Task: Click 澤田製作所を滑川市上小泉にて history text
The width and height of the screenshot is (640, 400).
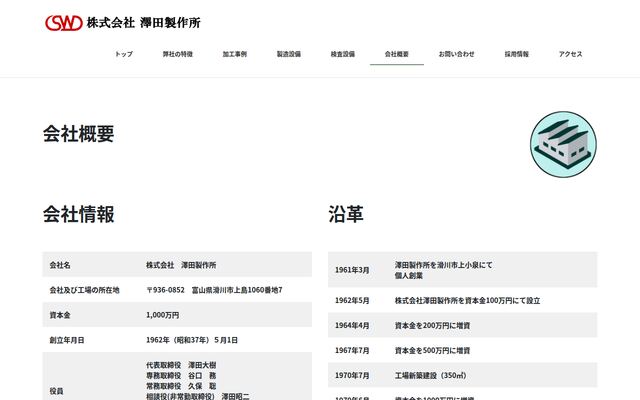Action: (443, 265)
